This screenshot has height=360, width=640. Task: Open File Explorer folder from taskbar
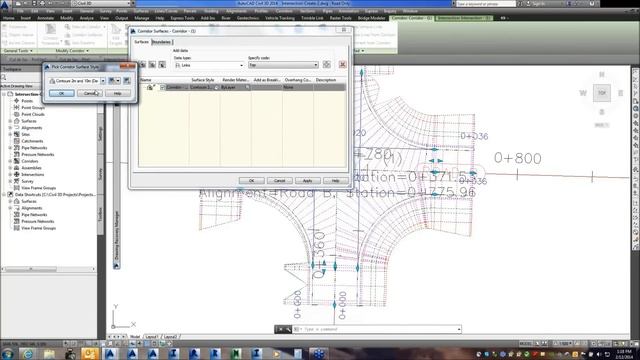[49, 353]
